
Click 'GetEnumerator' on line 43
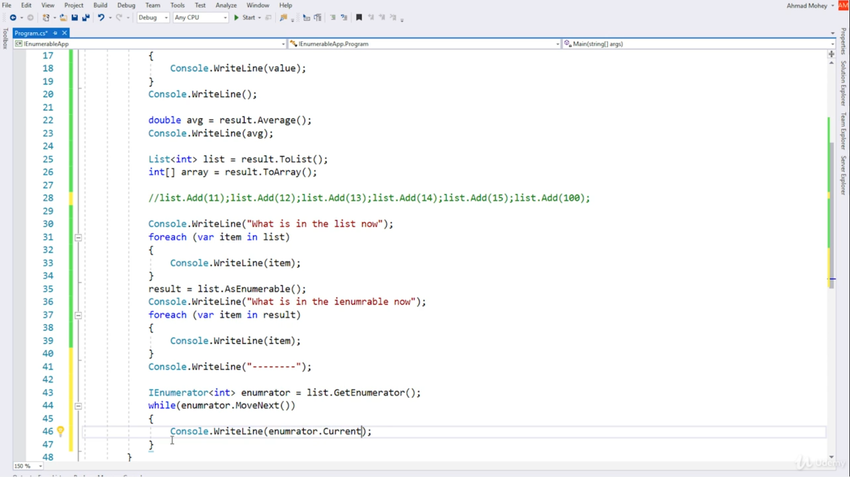coord(369,392)
